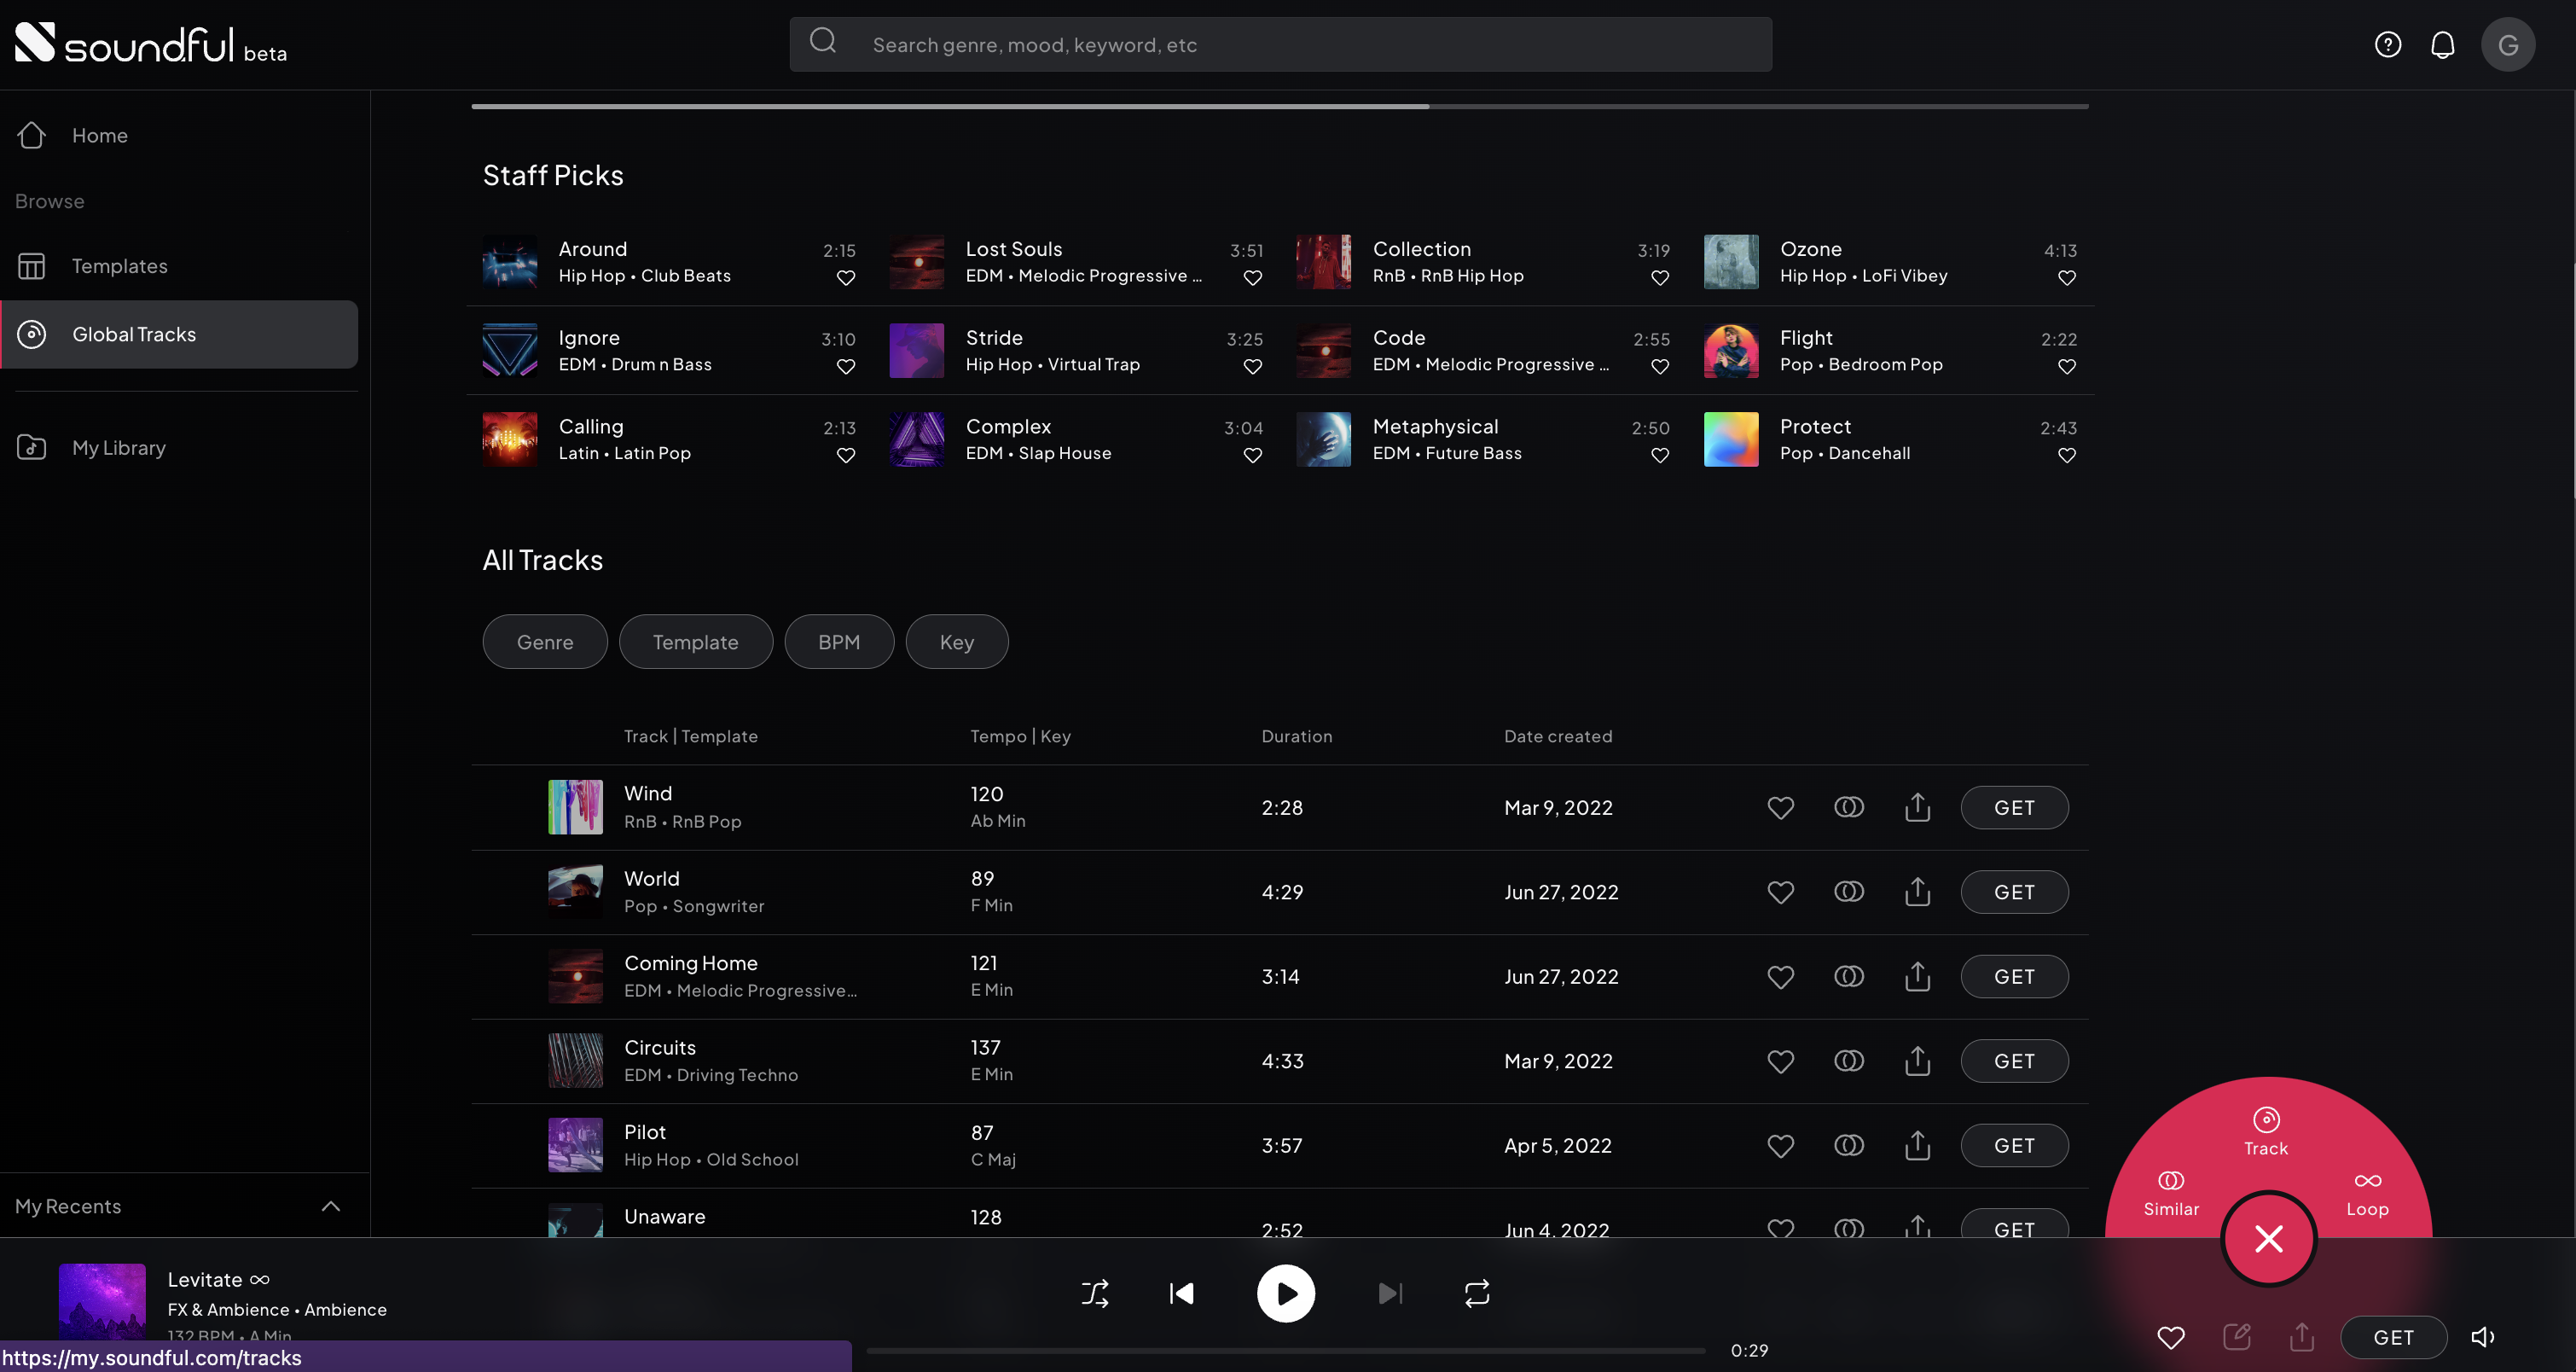Open the Flight staff pick thumbnail
The height and width of the screenshot is (1372, 2576).
[1731, 351]
